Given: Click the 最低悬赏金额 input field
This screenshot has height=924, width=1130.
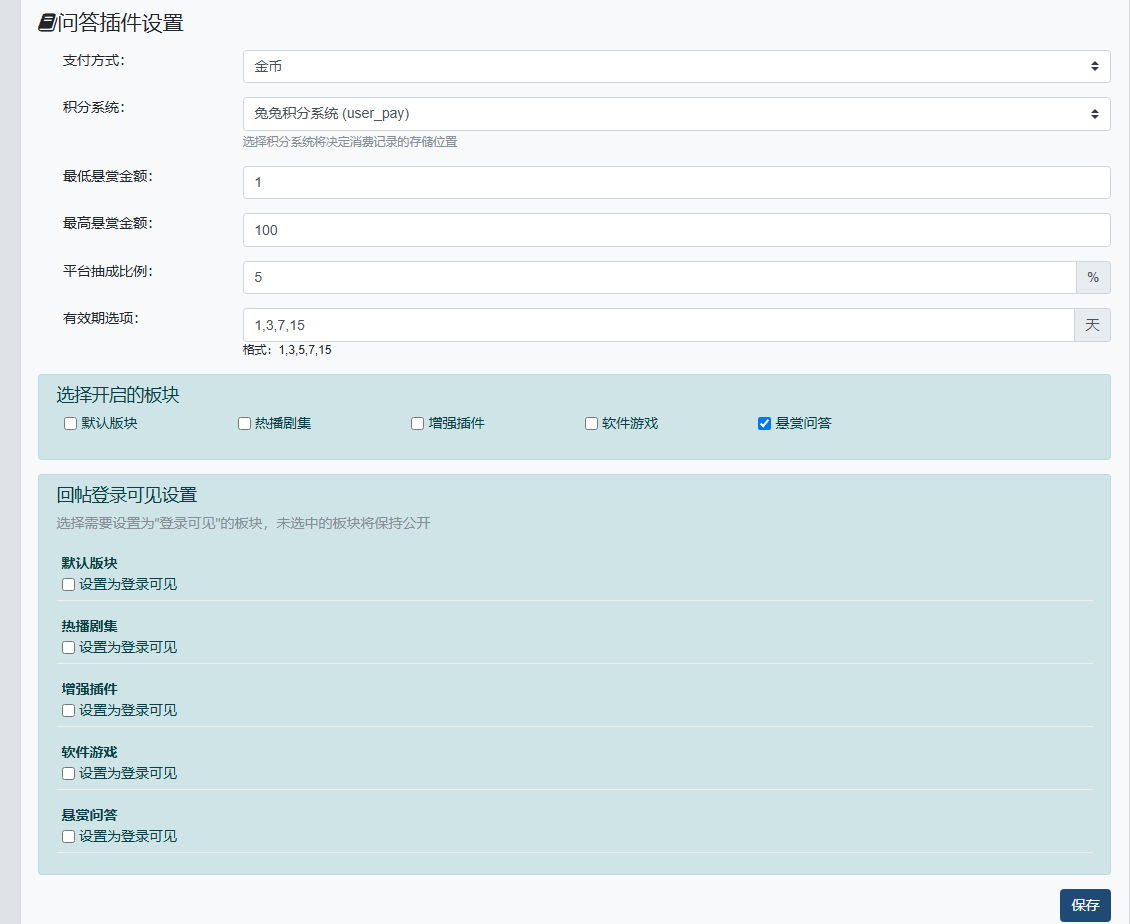Looking at the screenshot, I should tap(676, 183).
